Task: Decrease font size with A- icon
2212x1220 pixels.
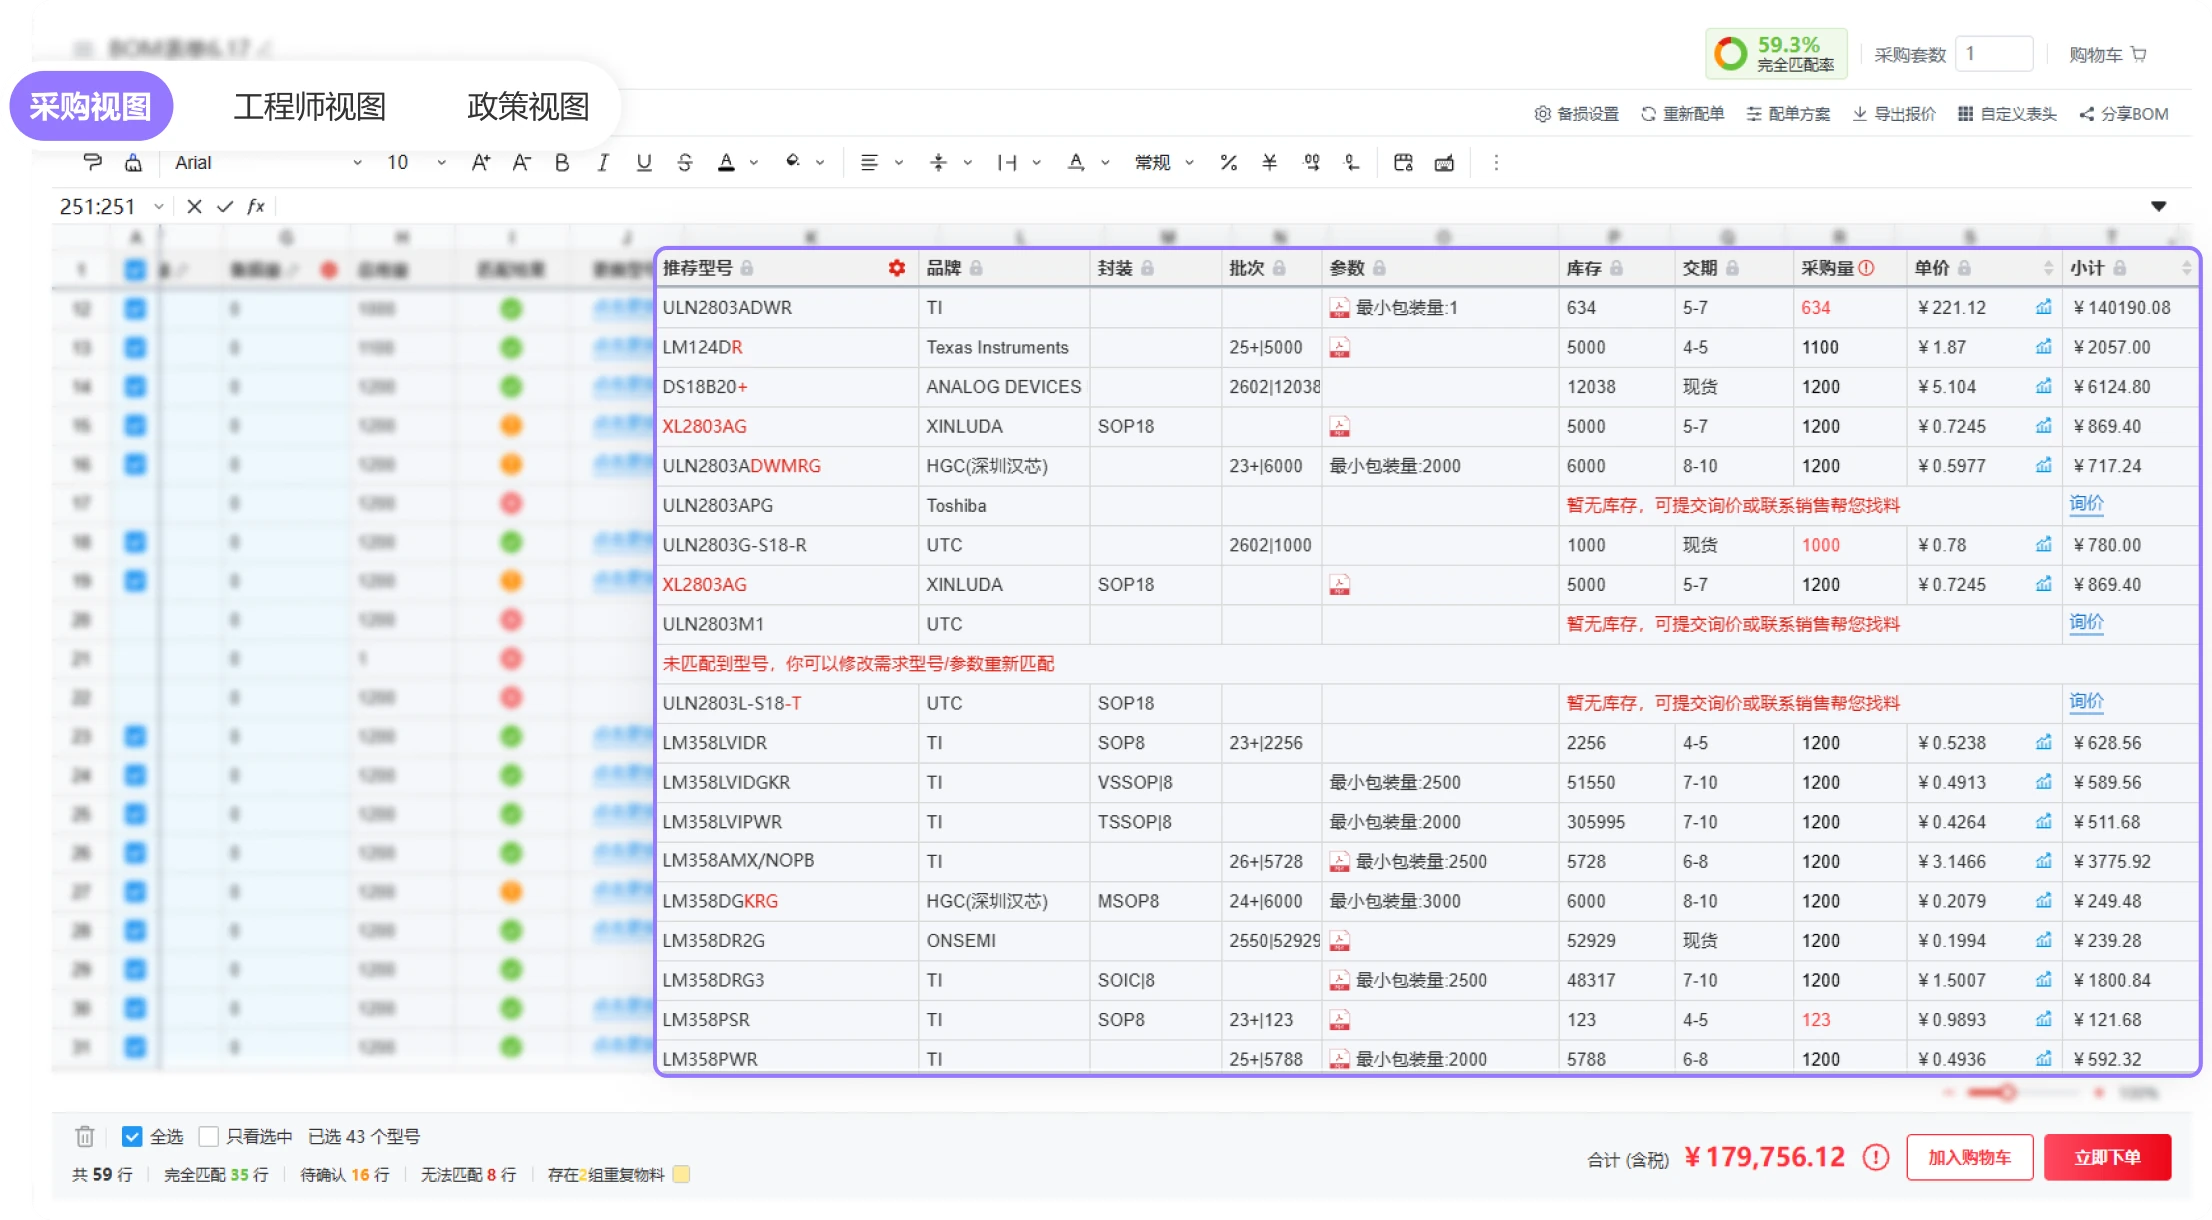Action: (x=521, y=162)
